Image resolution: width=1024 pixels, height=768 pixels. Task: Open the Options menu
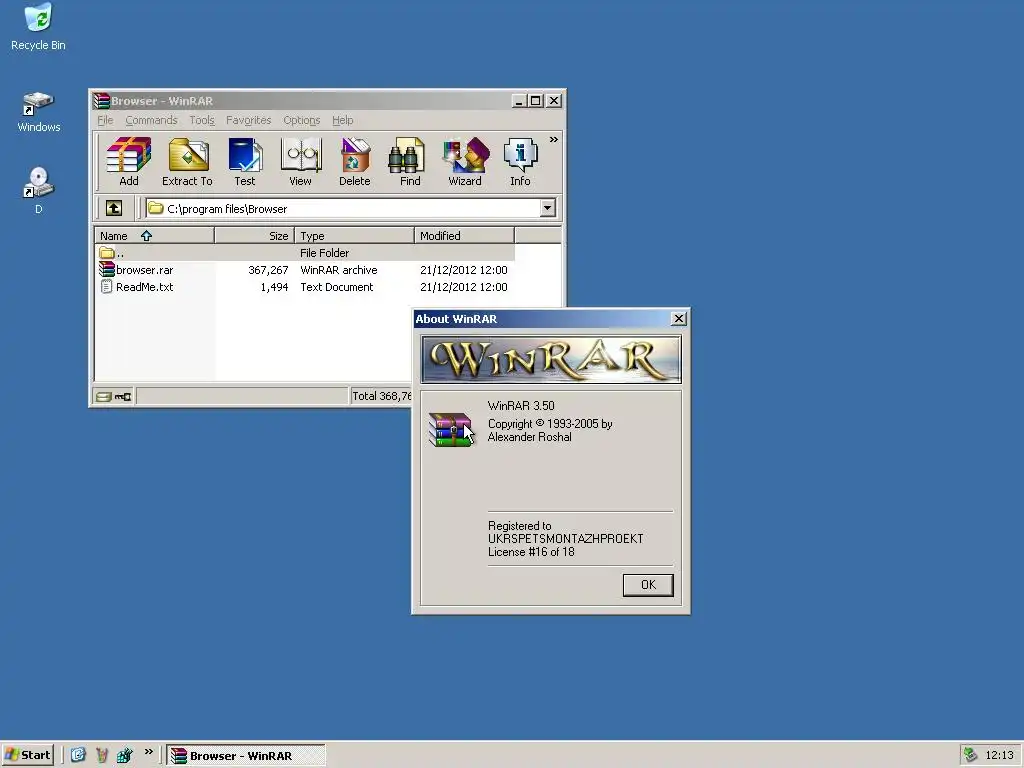point(302,120)
